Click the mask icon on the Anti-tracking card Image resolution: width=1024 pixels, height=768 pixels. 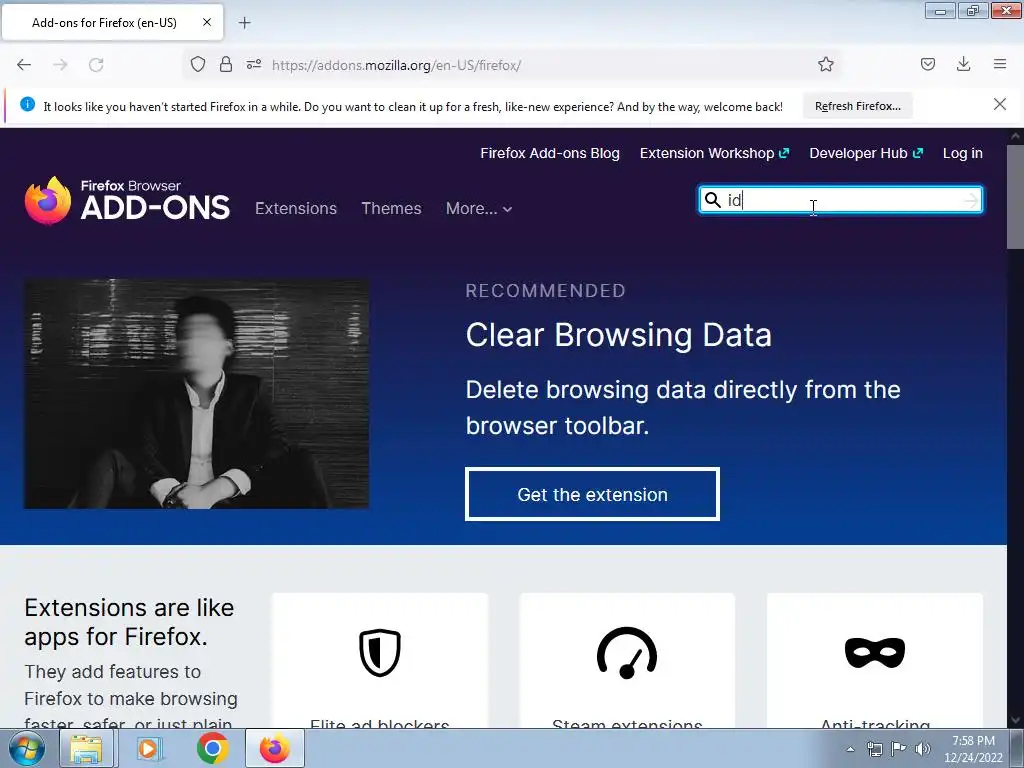(x=874, y=652)
